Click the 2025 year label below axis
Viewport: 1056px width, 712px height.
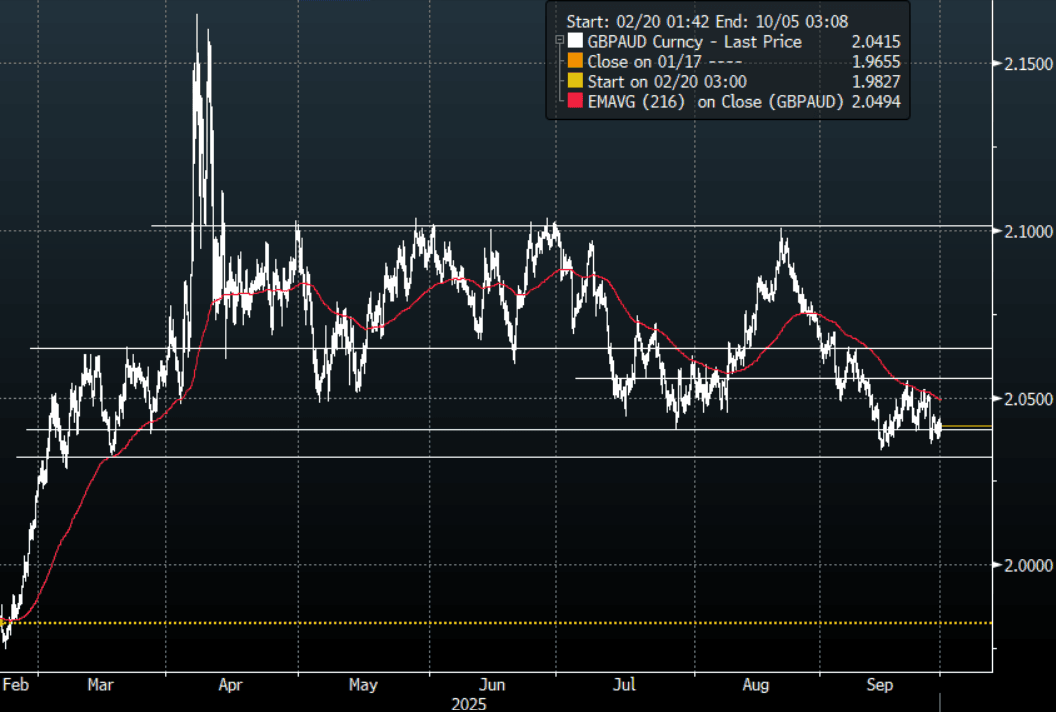[467, 703]
